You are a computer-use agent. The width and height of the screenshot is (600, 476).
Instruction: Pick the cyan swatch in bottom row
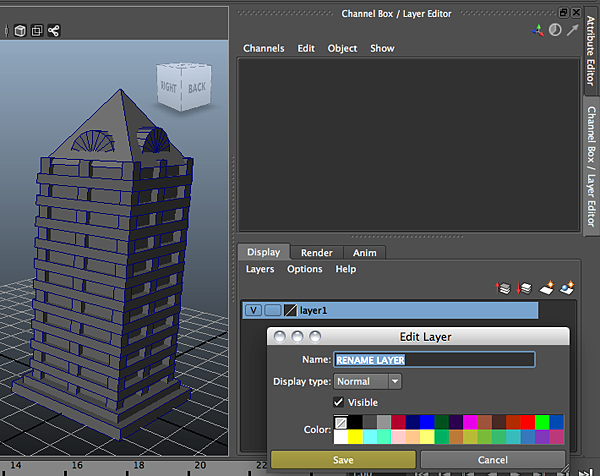pos(370,437)
